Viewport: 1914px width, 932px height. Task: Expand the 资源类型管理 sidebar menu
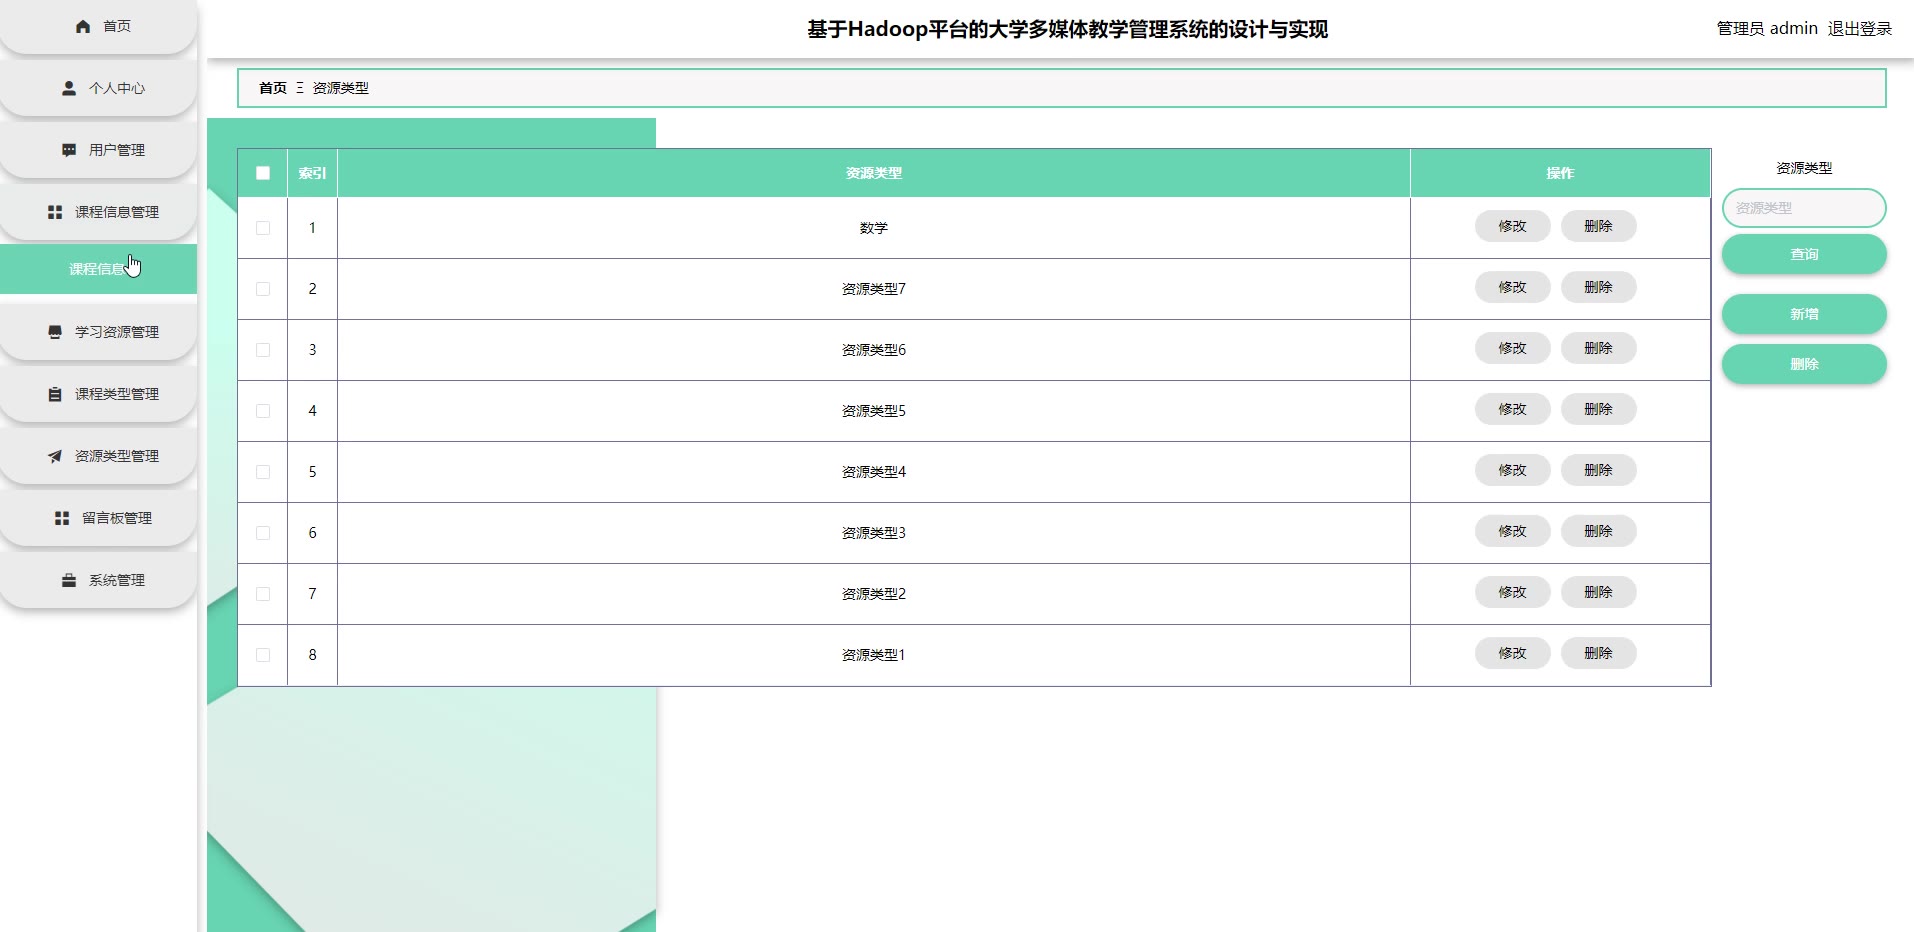(98, 456)
